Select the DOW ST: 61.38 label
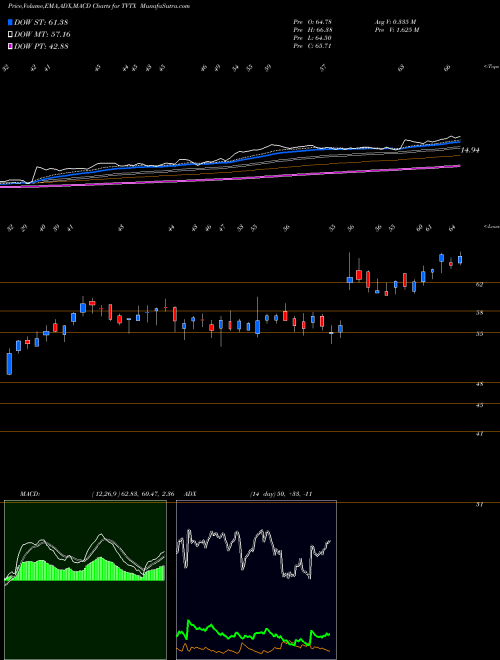 click(41, 22)
